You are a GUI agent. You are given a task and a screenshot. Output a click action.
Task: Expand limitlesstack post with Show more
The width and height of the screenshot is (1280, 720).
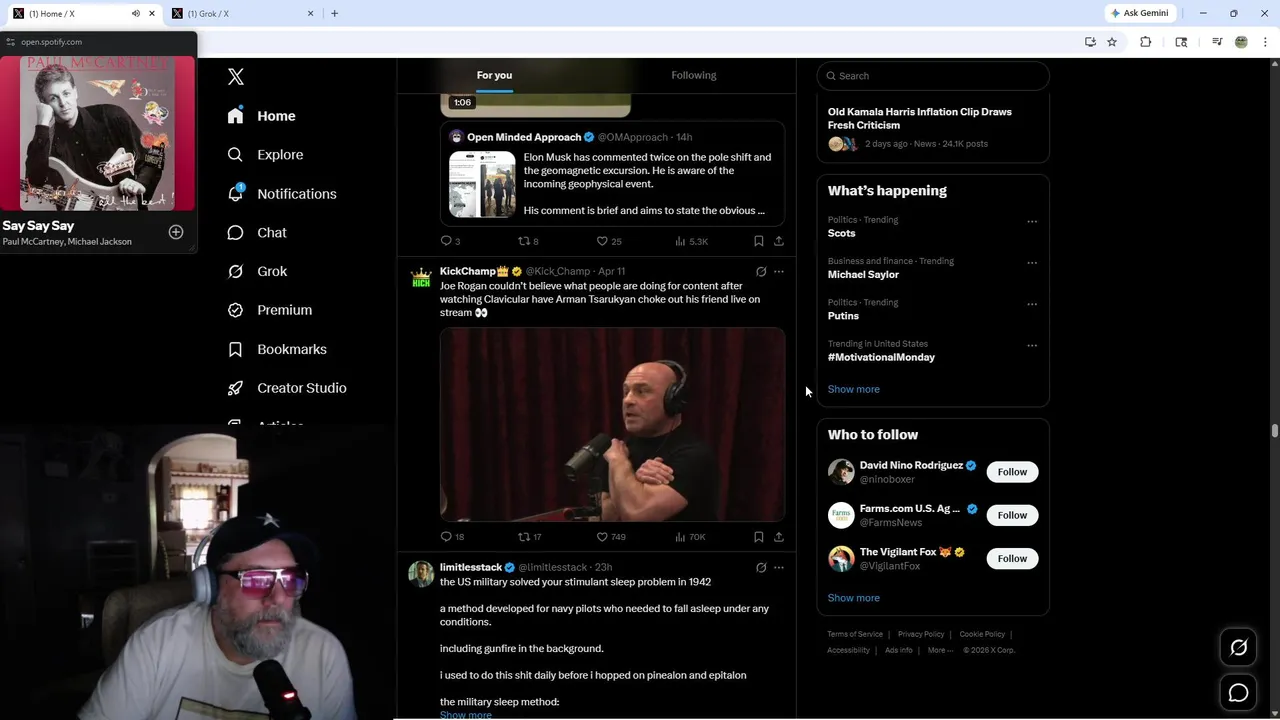(465, 715)
